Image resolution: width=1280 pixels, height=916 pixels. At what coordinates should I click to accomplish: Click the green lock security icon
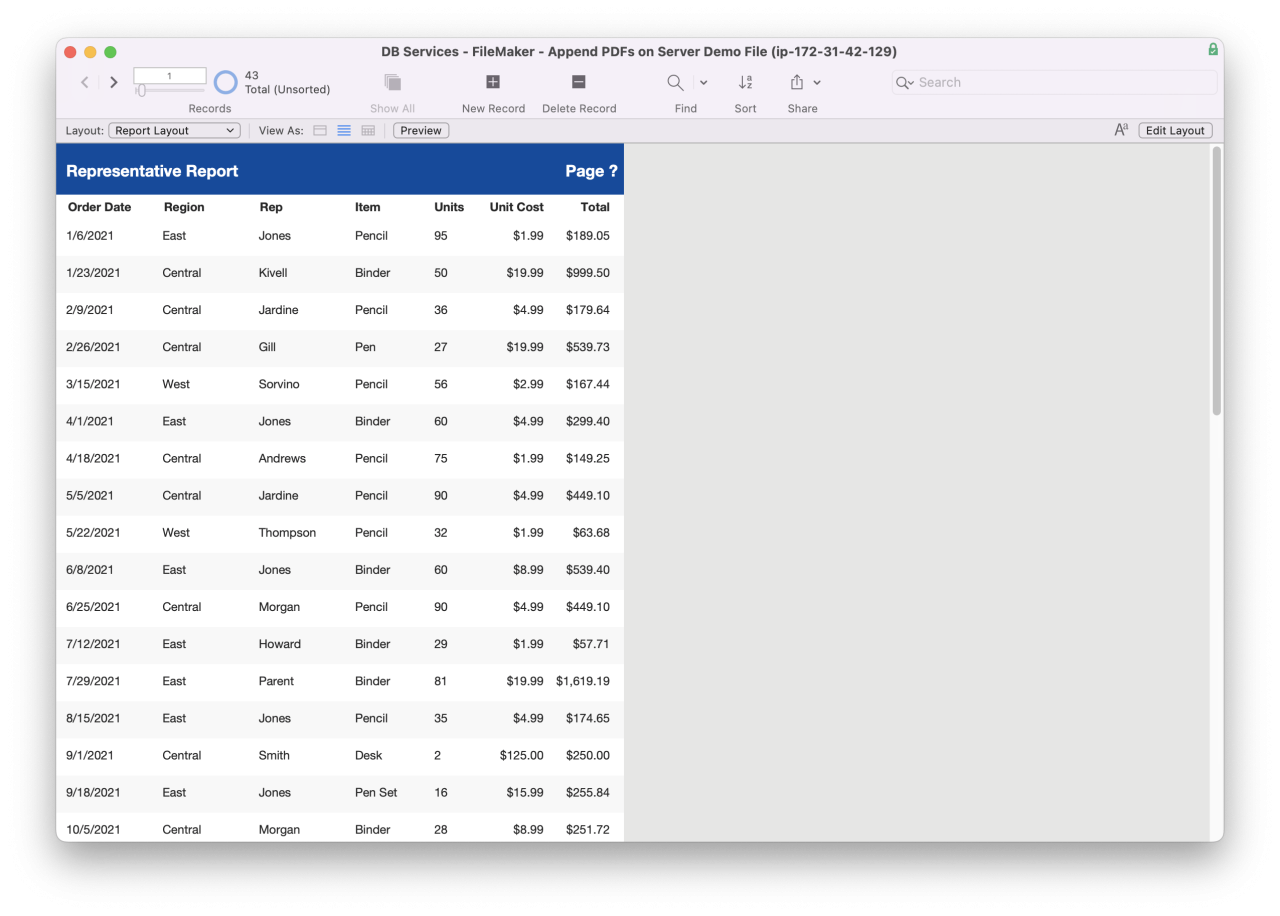click(x=1213, y=49)
